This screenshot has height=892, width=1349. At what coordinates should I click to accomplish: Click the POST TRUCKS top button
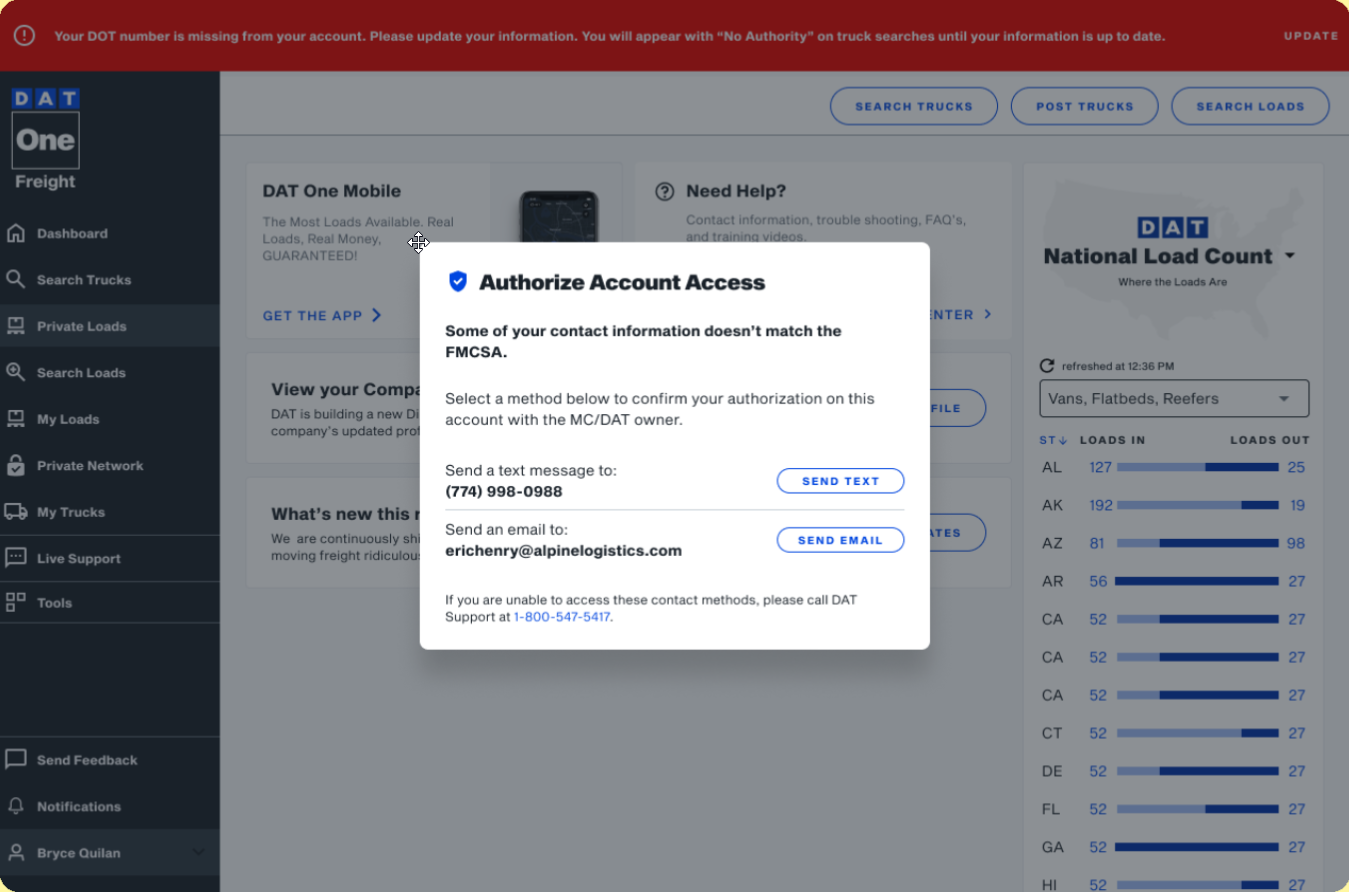(x=1084, y=106)
